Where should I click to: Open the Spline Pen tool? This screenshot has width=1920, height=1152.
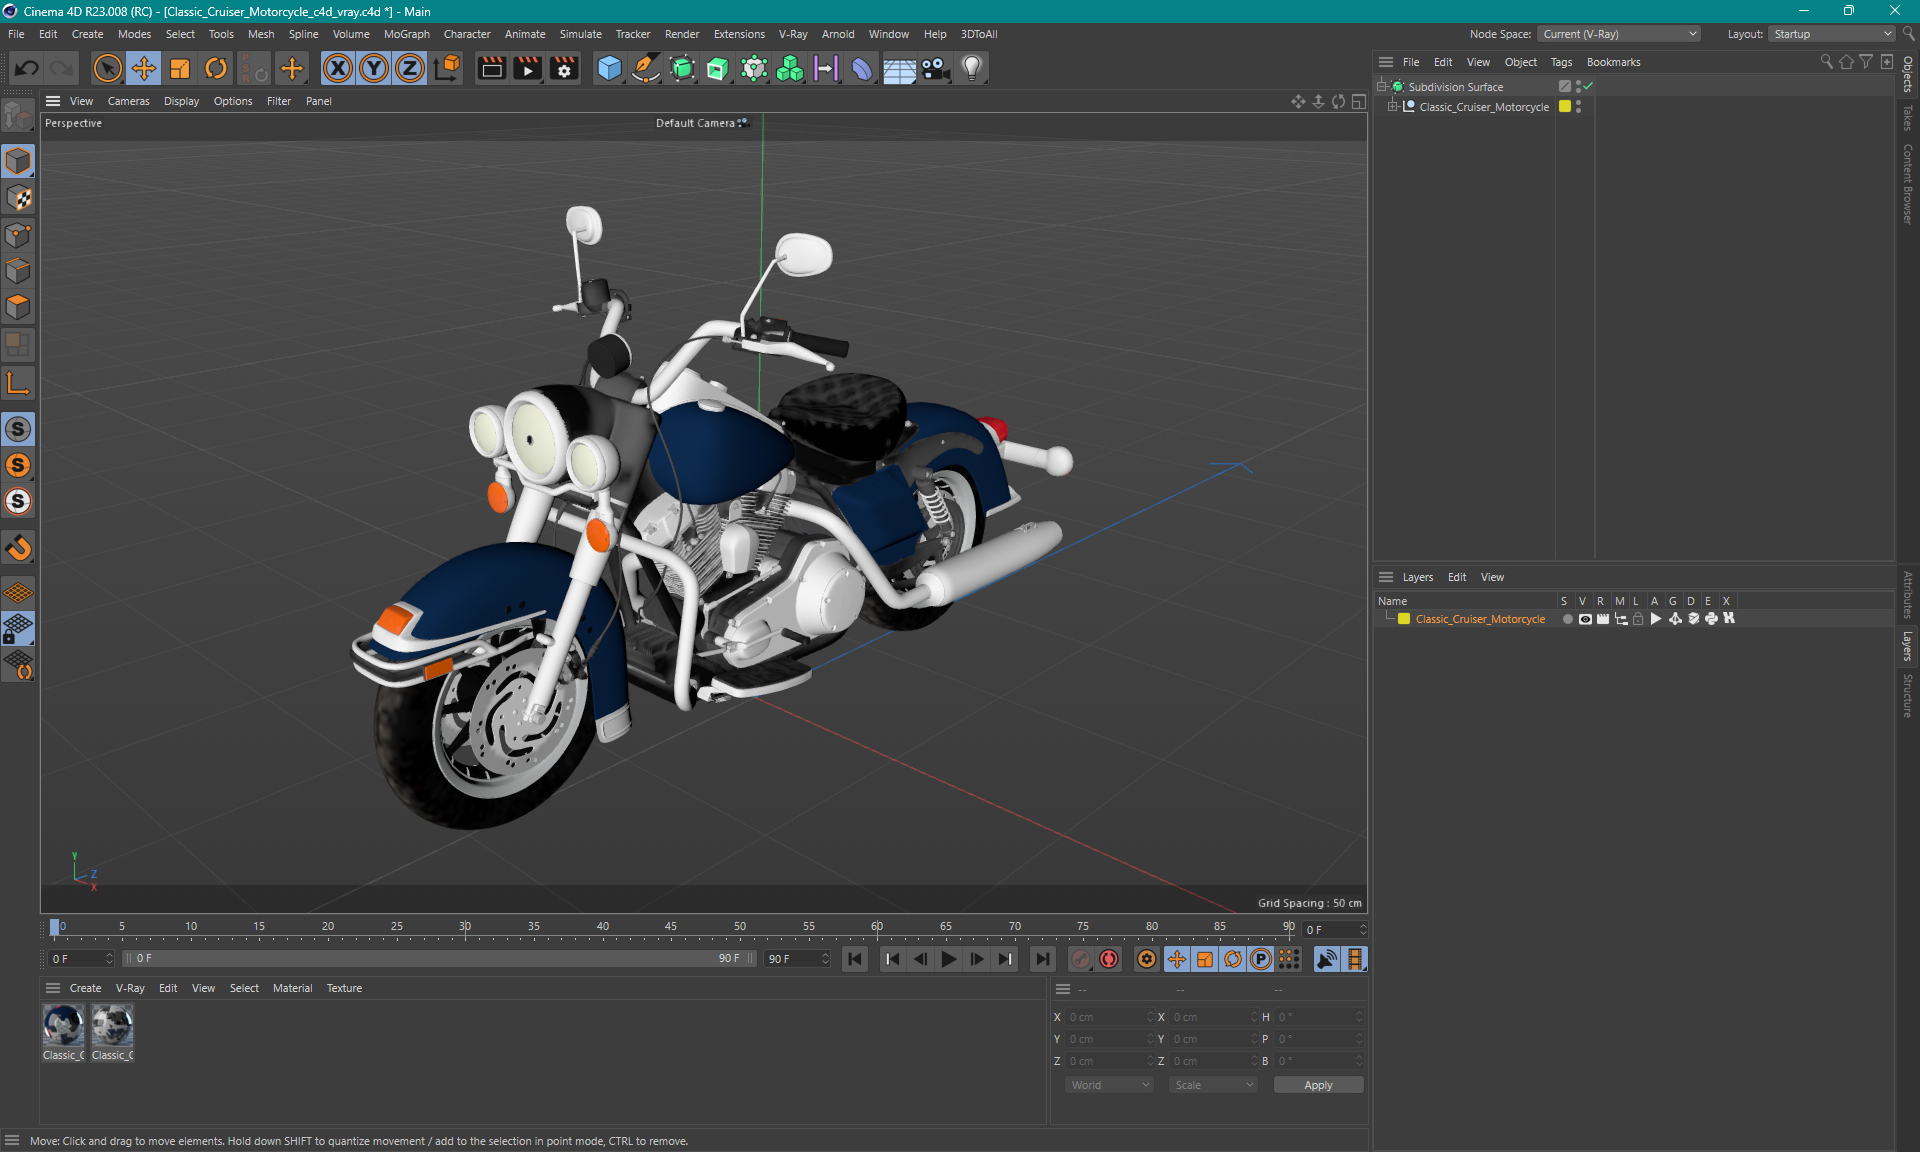click(646, 68)
